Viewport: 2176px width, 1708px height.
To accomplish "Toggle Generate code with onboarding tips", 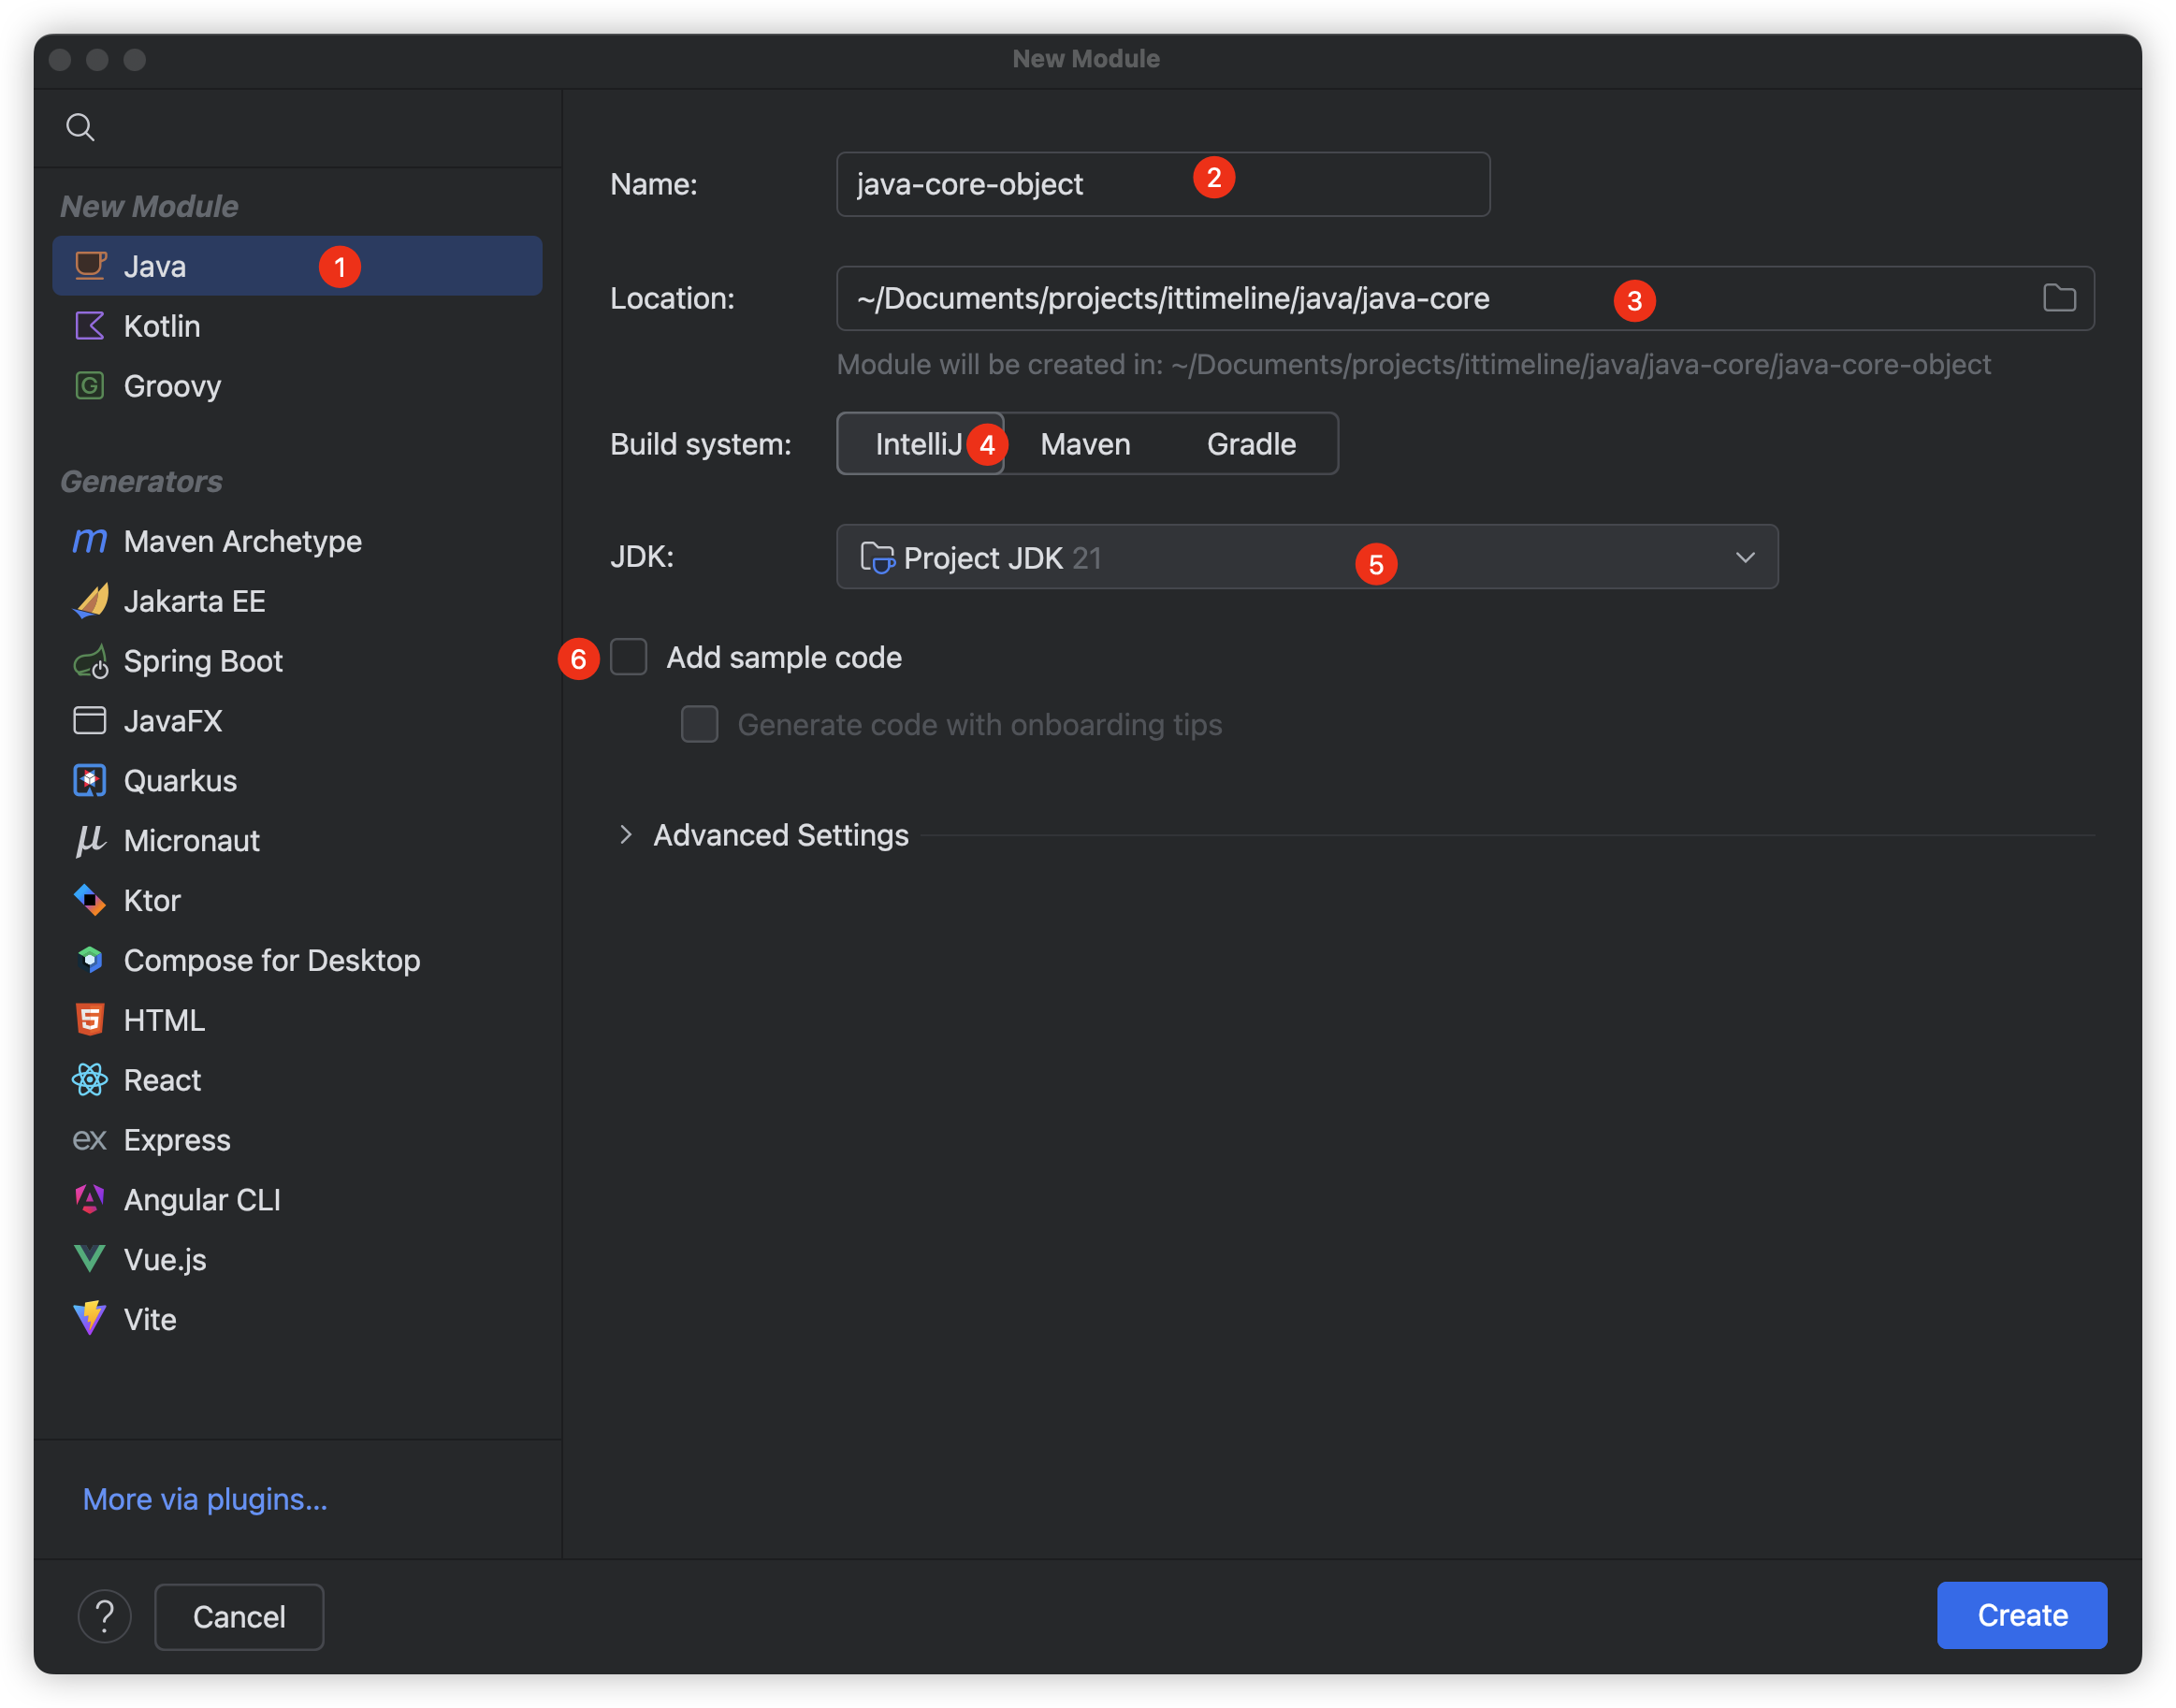I will click(700, 724).
